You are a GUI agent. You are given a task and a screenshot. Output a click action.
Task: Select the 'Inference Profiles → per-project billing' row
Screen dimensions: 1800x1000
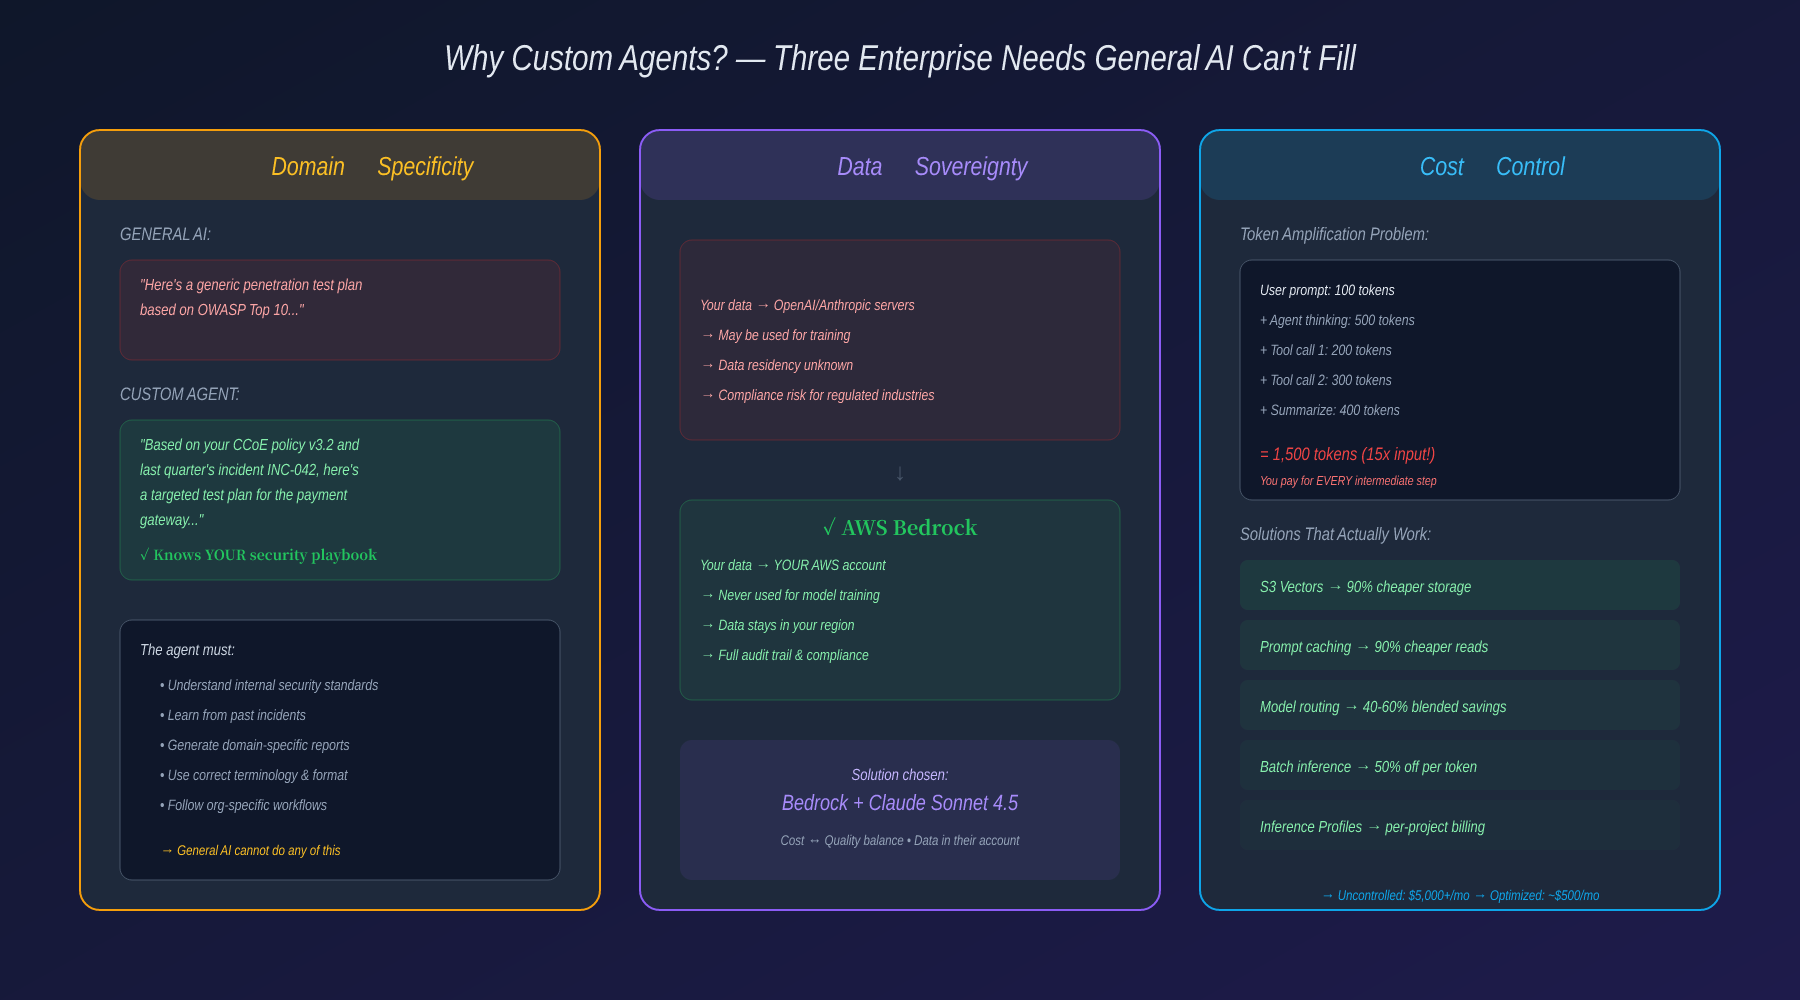1460,825
